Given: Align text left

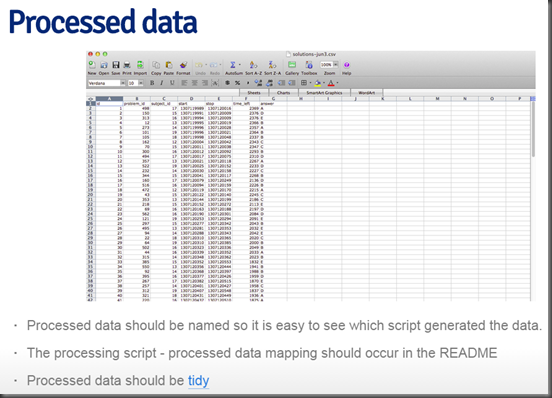Looking at the screenshot, I should (184, 83).
